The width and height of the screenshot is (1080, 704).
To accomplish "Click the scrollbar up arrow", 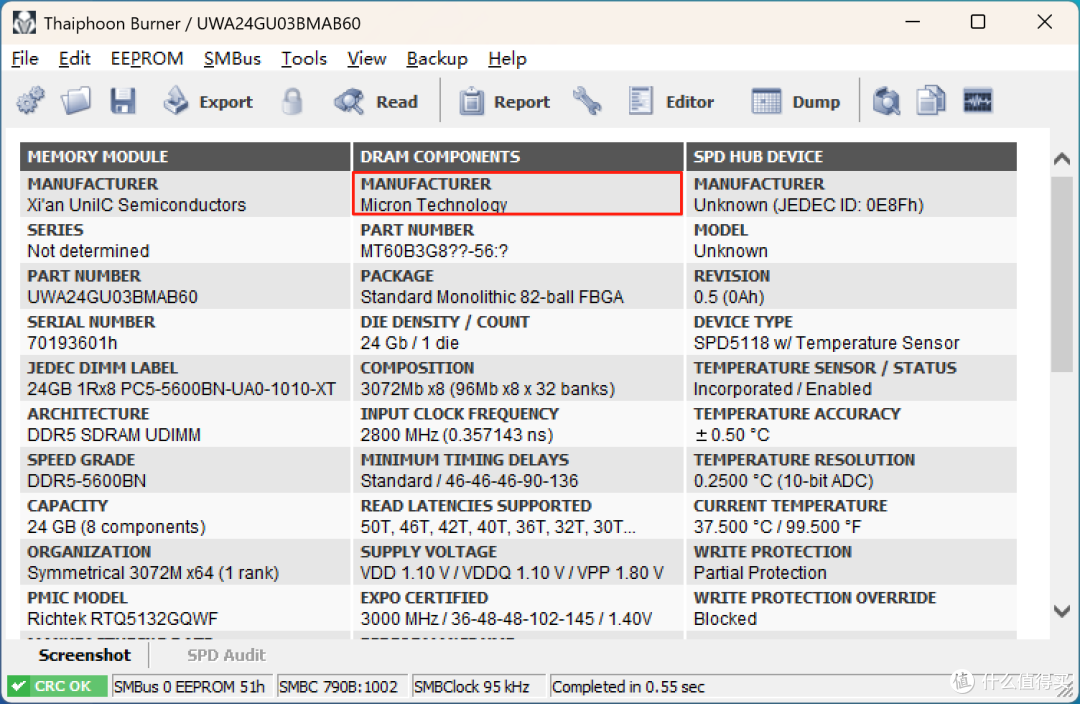I will point(1061,159).
